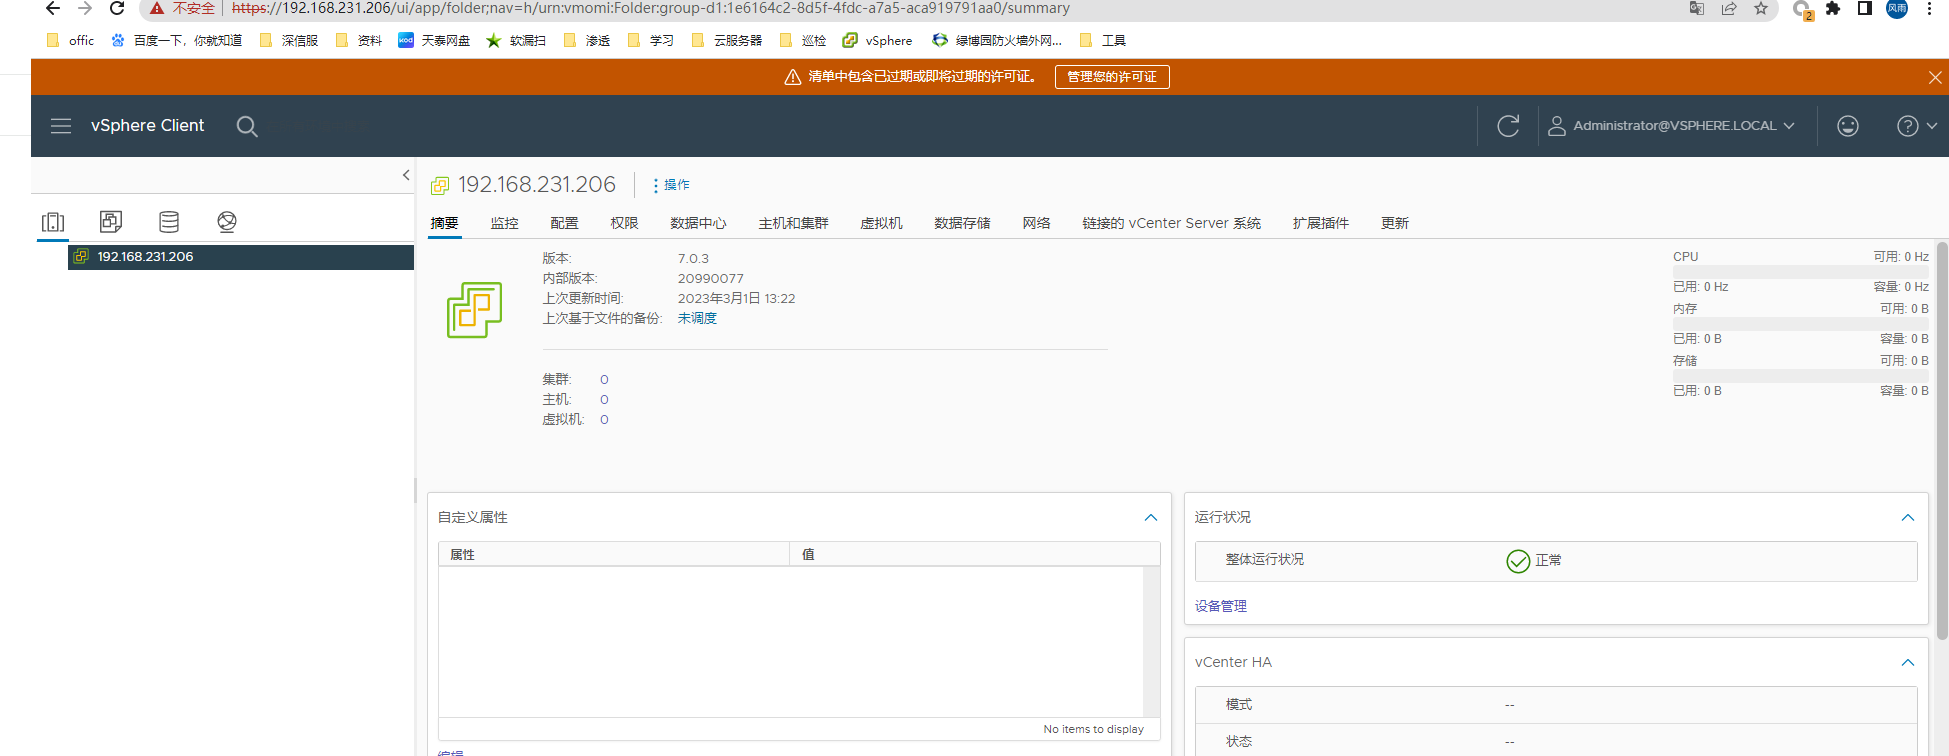Open the 网络 tab
This screenshot has width=1949, height=756.
[x=1036, y=223]
